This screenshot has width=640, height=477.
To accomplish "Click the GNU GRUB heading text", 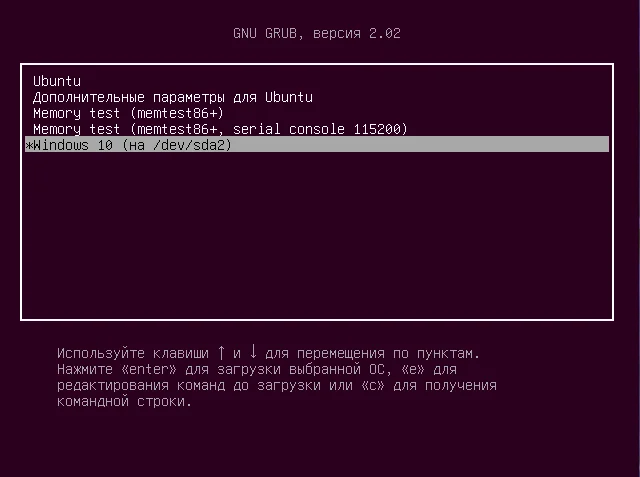I will pyautogui.click(x=268, y=34).
